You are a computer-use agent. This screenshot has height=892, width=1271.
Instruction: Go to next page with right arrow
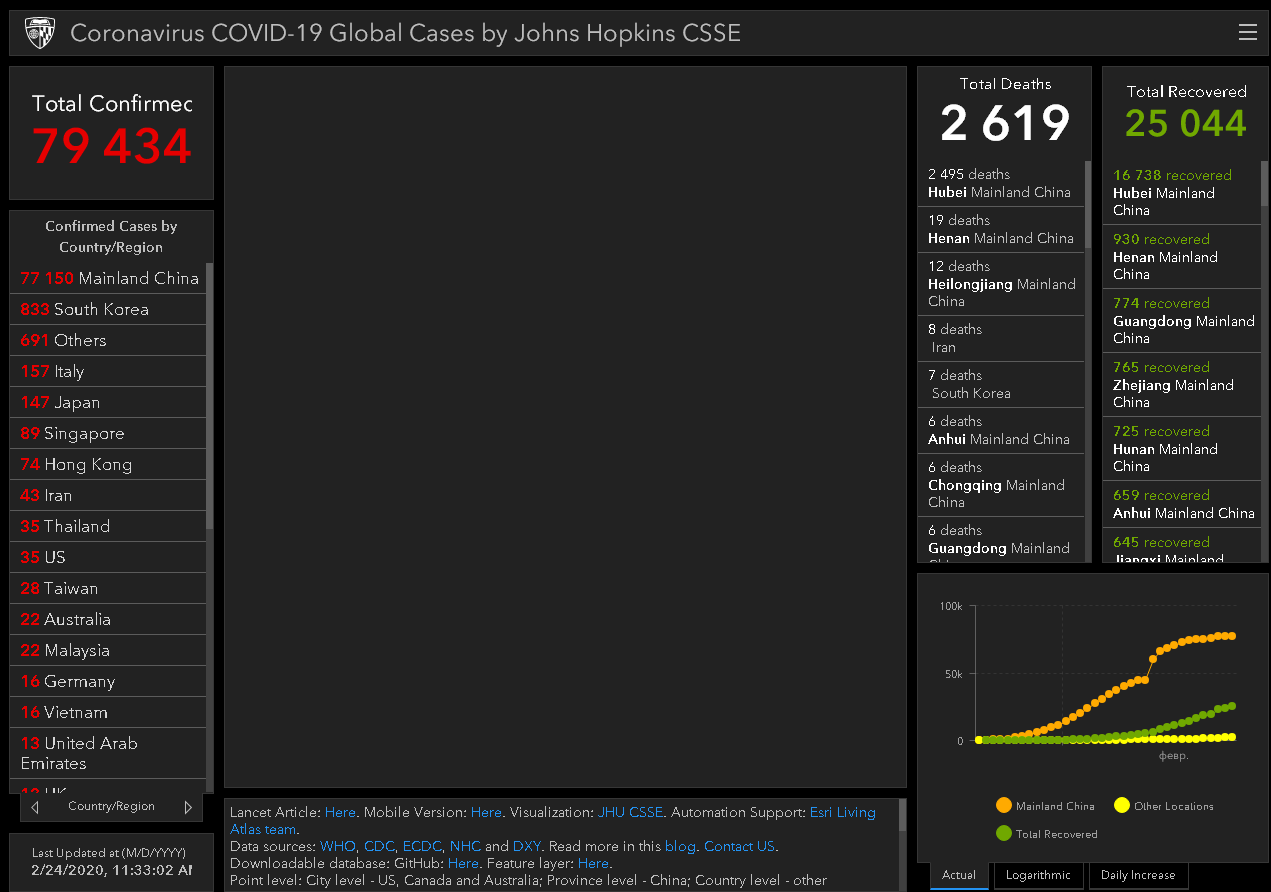187,807
